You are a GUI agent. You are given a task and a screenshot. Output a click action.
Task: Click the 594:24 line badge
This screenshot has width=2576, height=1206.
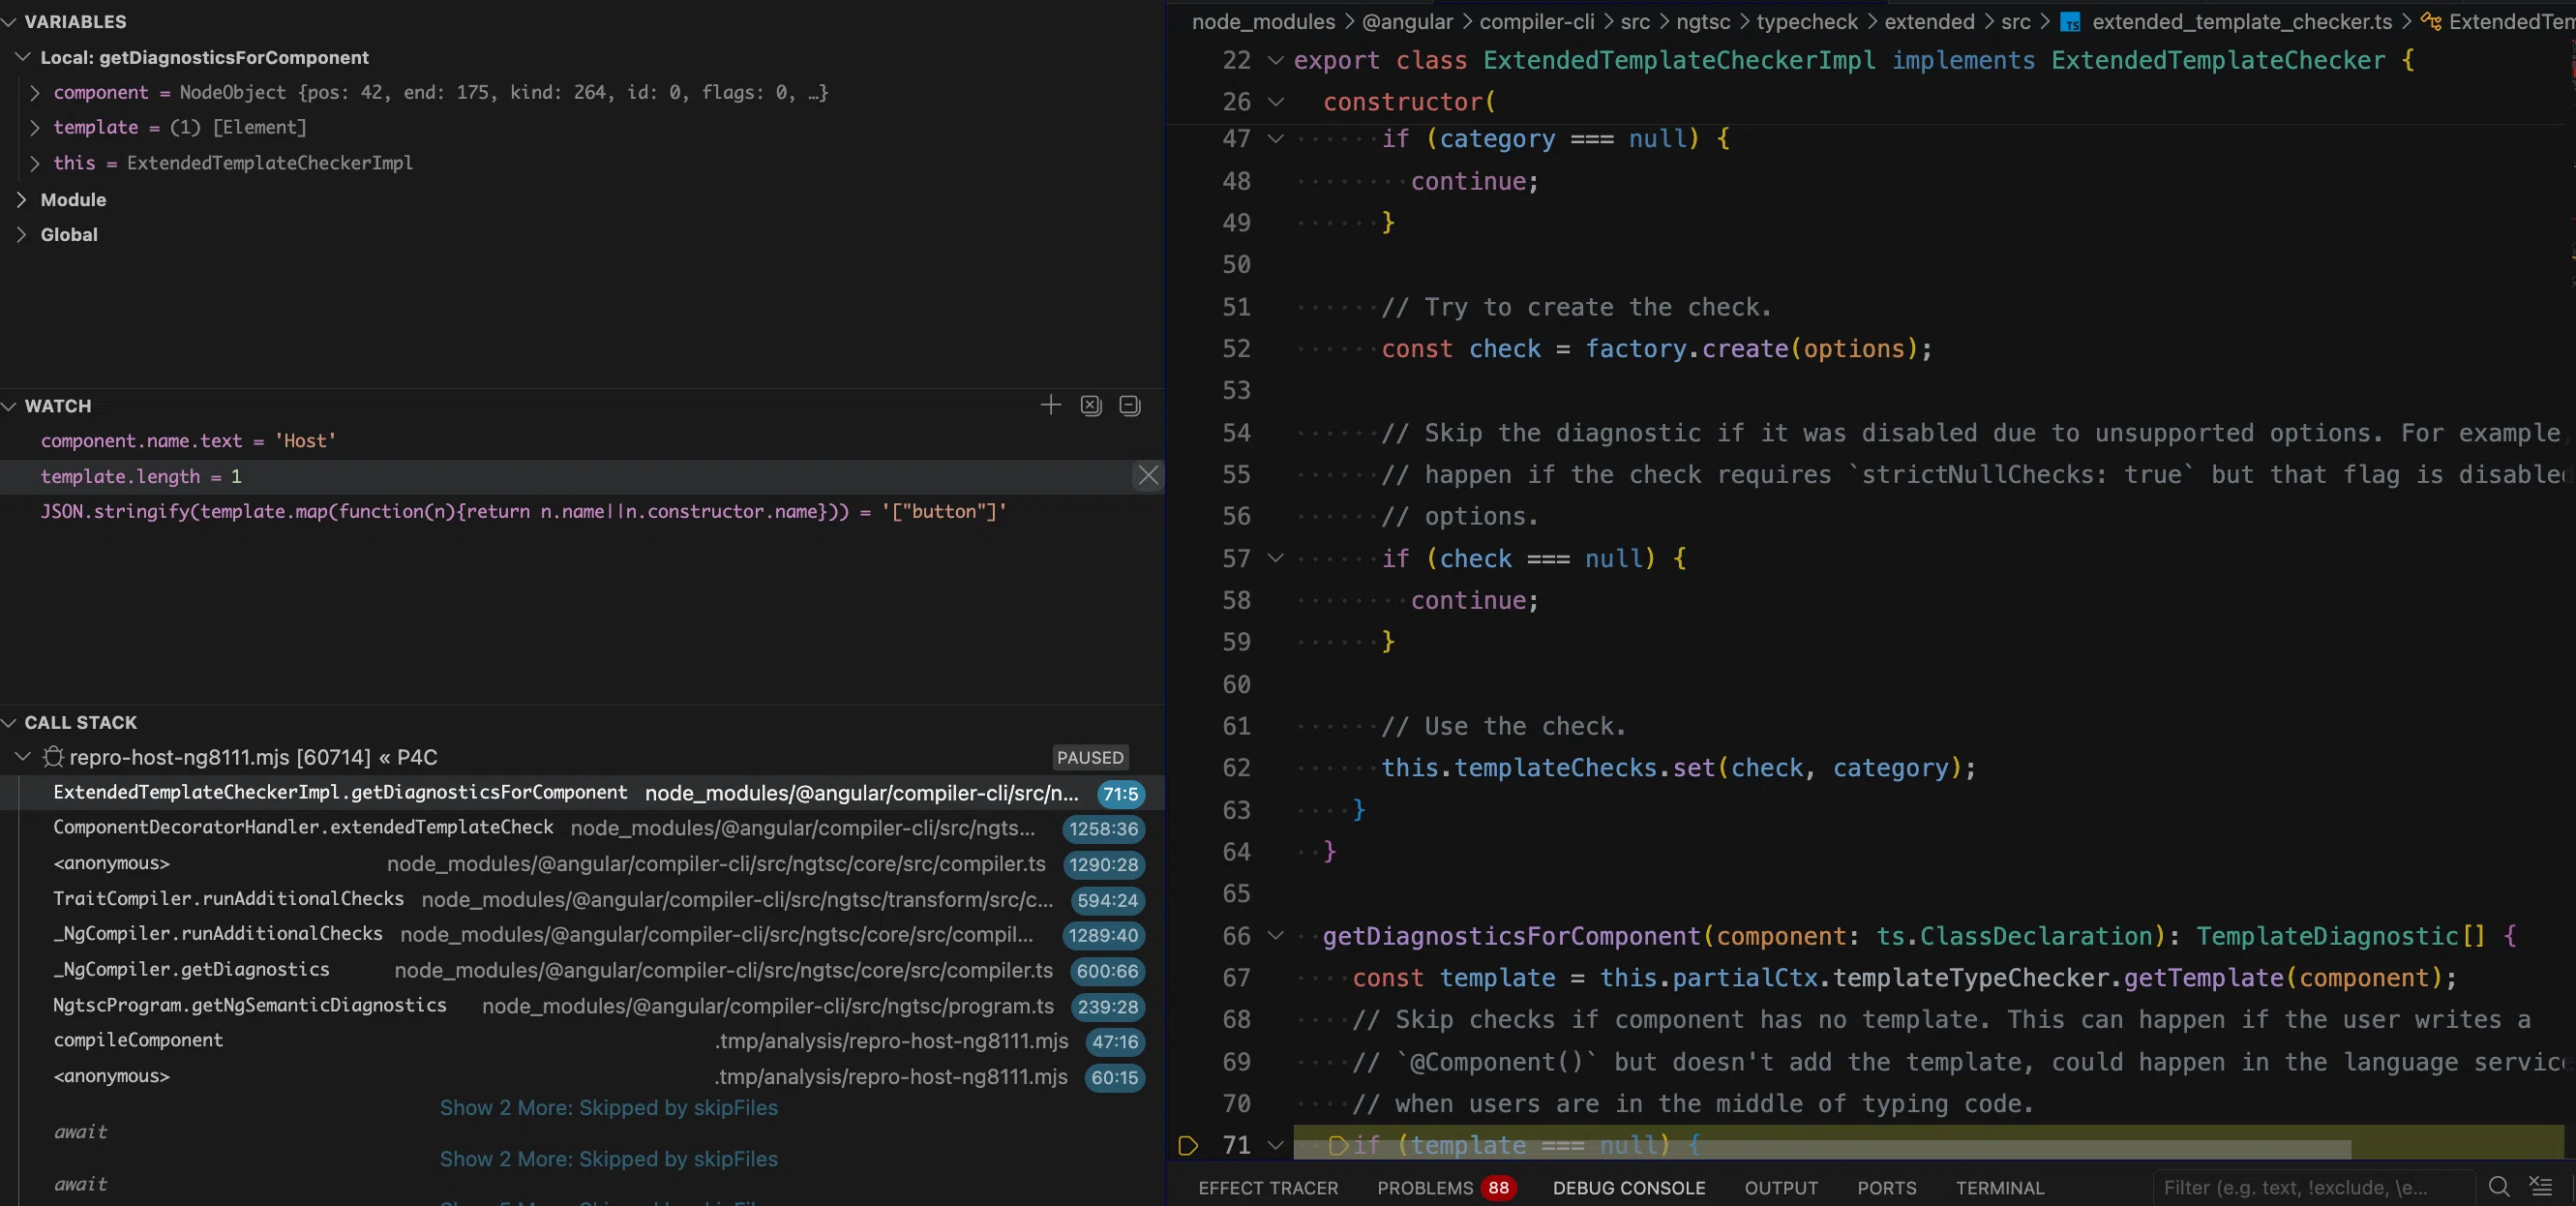tap(1107, 900)
